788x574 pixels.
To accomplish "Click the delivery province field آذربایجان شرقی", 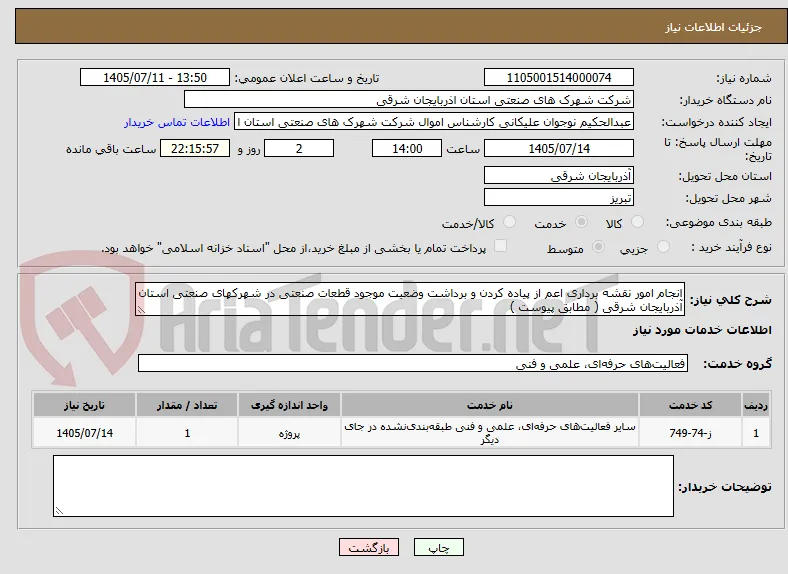I will point(559,175).
